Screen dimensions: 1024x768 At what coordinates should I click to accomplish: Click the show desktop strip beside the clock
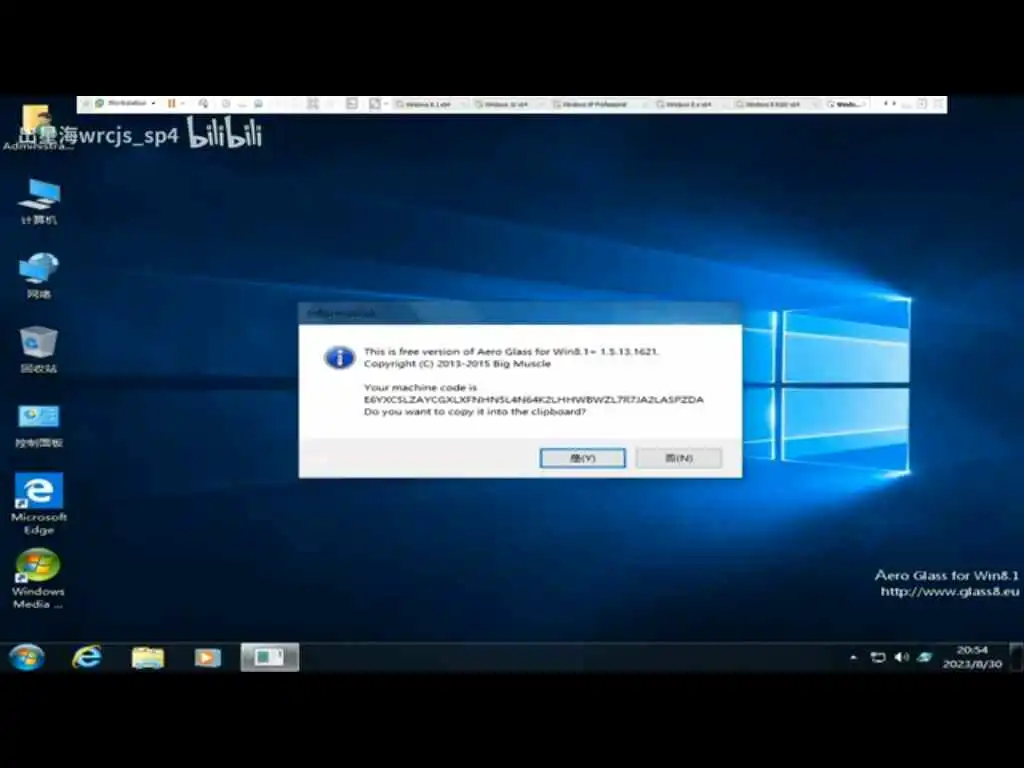pyautogui.click(x=1016, y=657)
